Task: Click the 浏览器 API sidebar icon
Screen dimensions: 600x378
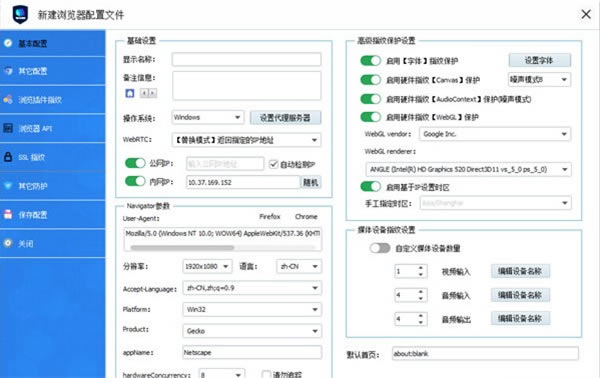Action: [x=8, y=128]
